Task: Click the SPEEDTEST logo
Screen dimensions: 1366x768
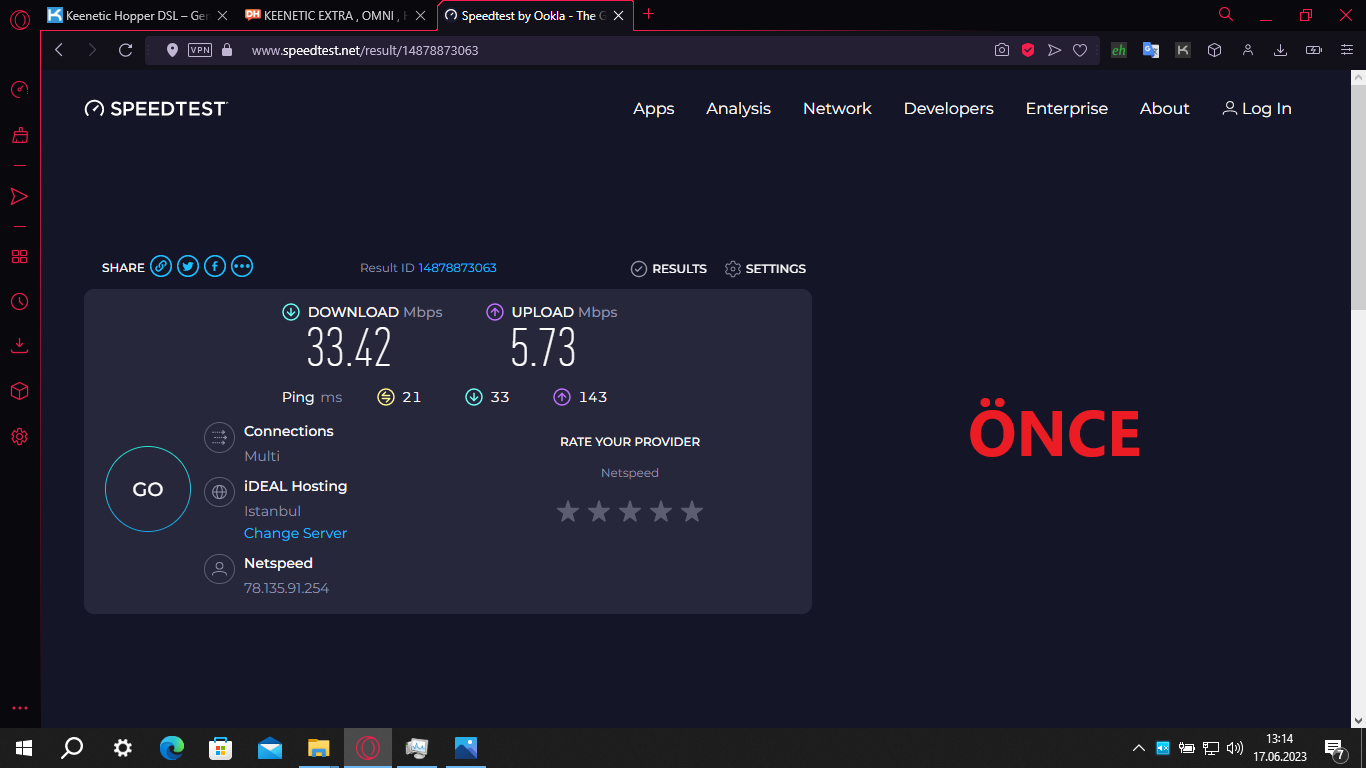Action: (156, 108)
